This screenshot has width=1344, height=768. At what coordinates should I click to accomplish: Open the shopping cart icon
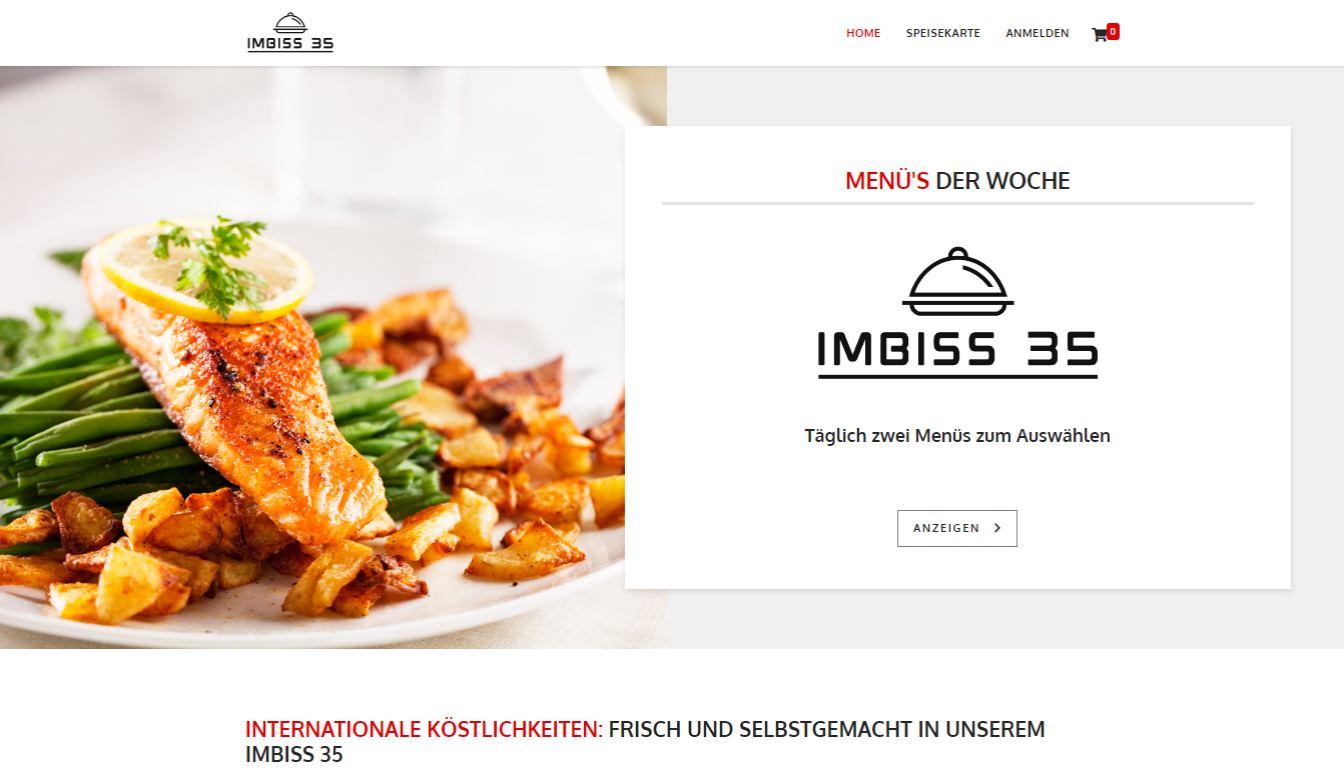coord(1100,35)
